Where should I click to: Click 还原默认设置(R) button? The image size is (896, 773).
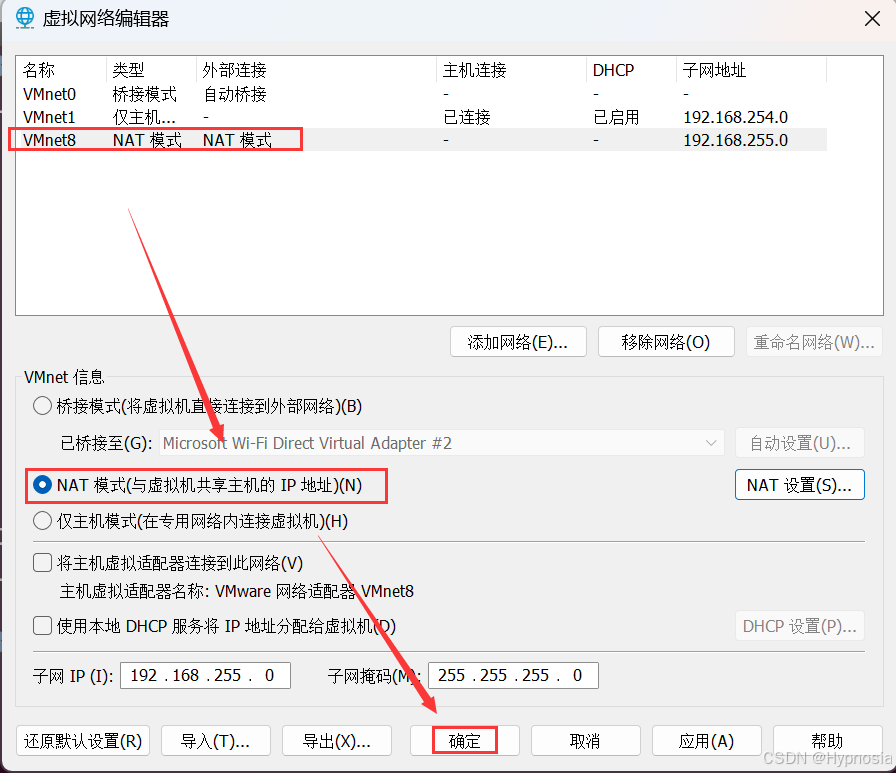[83, 741]
